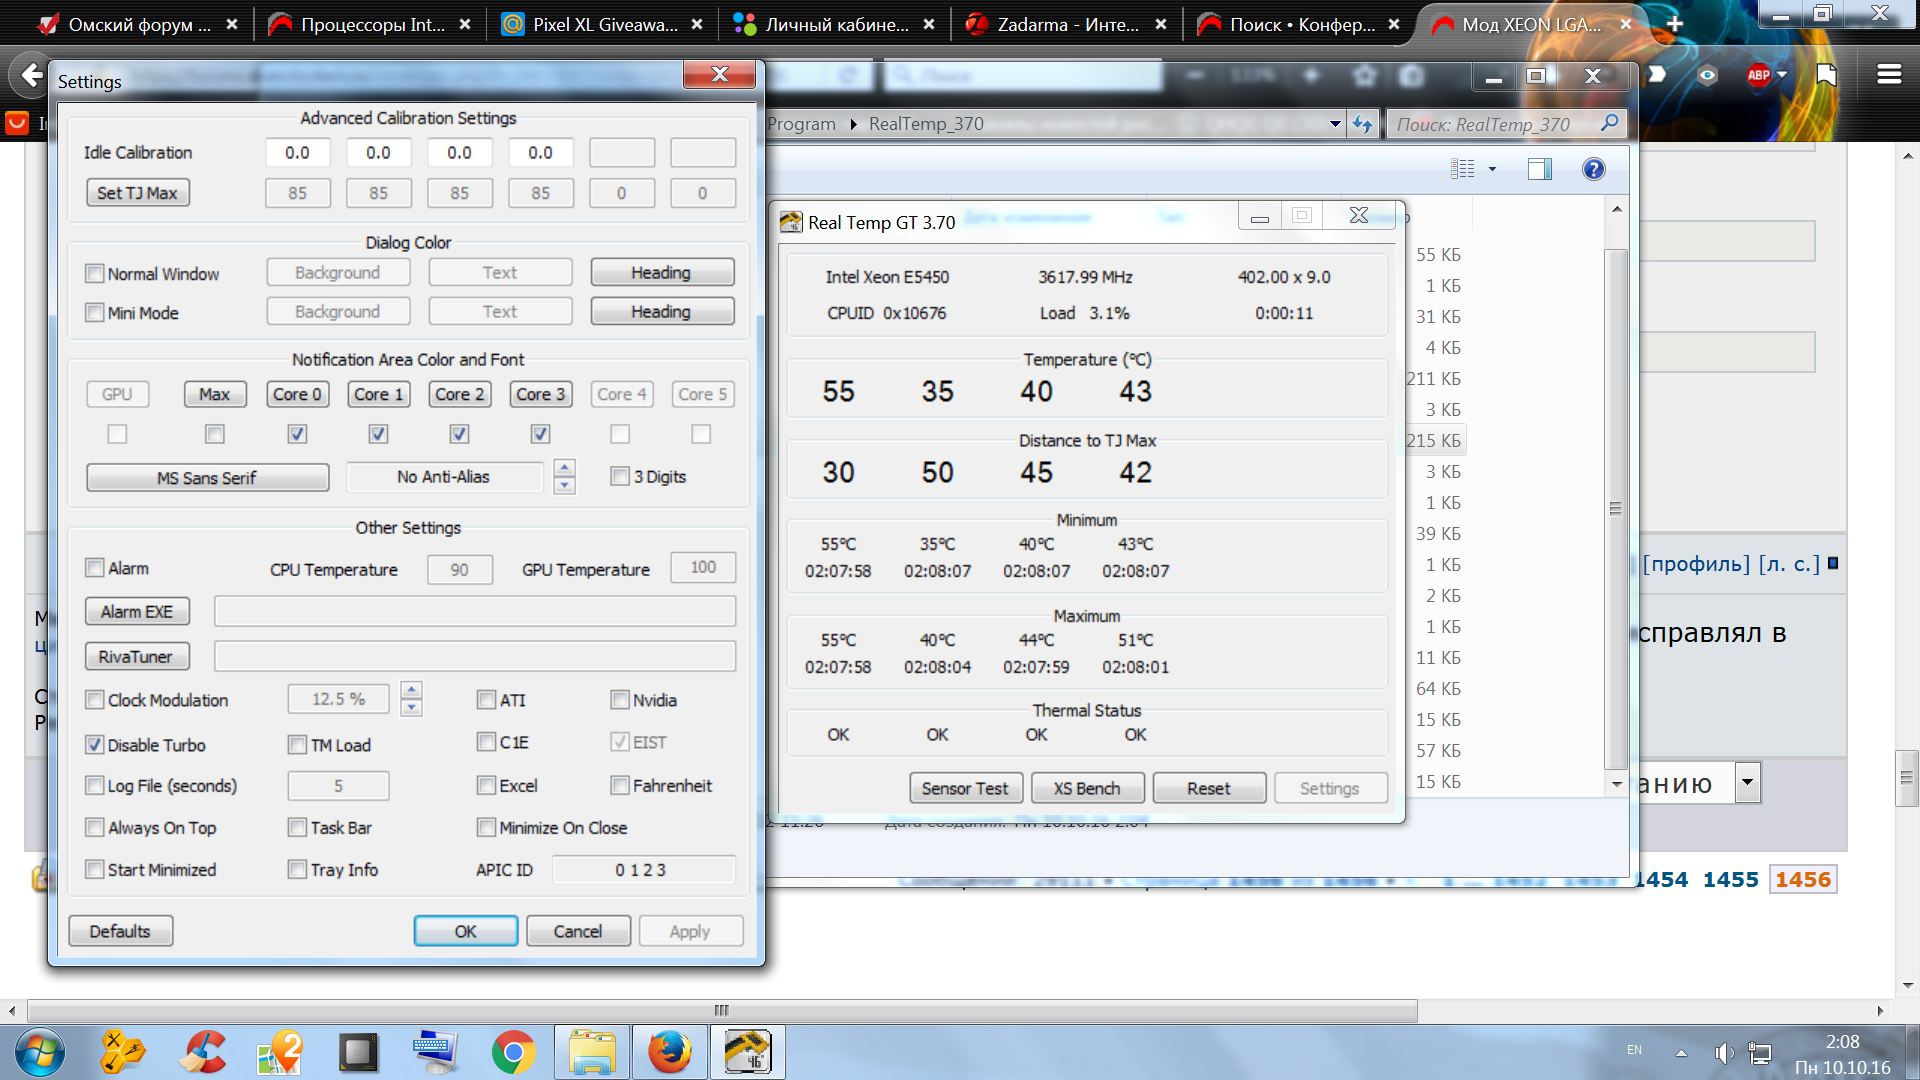The image size is (1920, 1080).
Task: Click the volume speaker tray icon
Action: coord(1723,1053)
